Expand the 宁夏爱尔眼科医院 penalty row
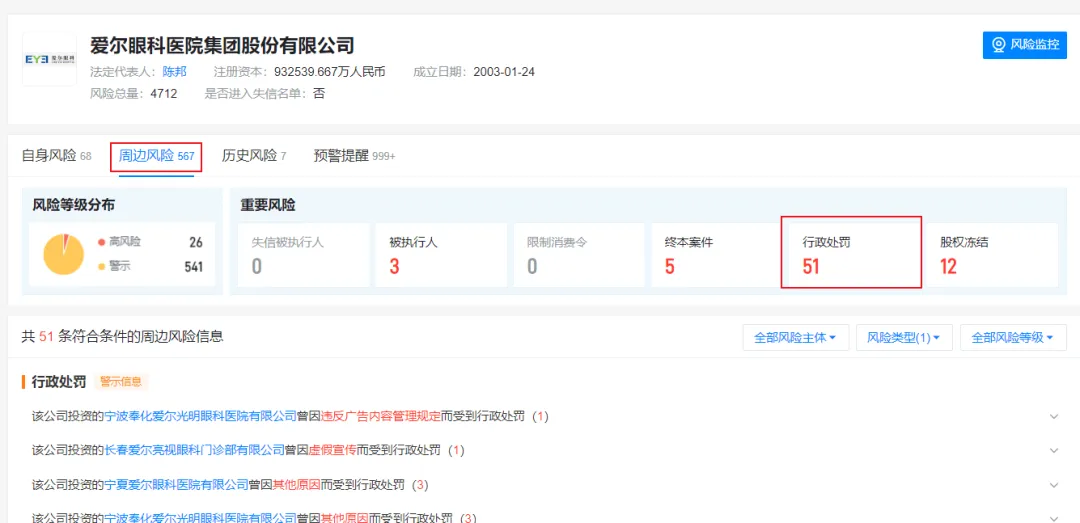The width and height of the screenshot is (1080, 523). click(1053, 484)
